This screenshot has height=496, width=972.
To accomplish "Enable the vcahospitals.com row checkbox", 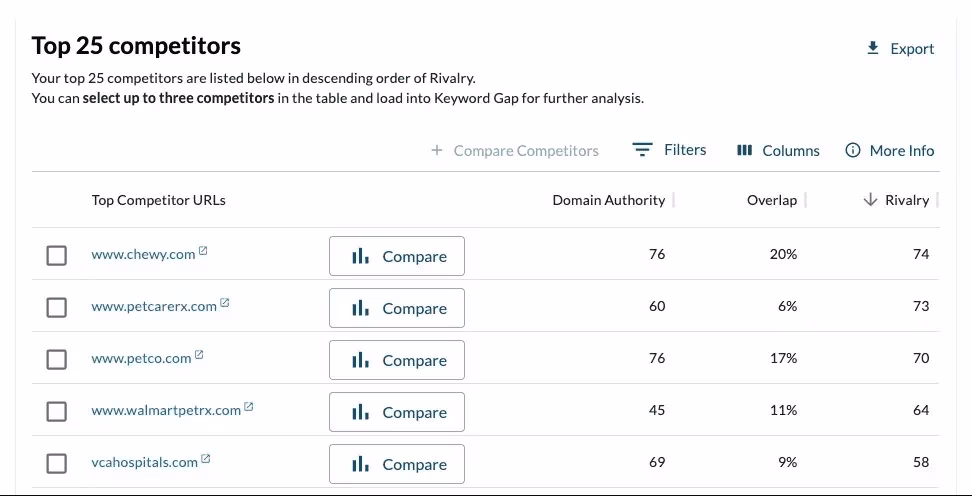I will click(57, 463).
